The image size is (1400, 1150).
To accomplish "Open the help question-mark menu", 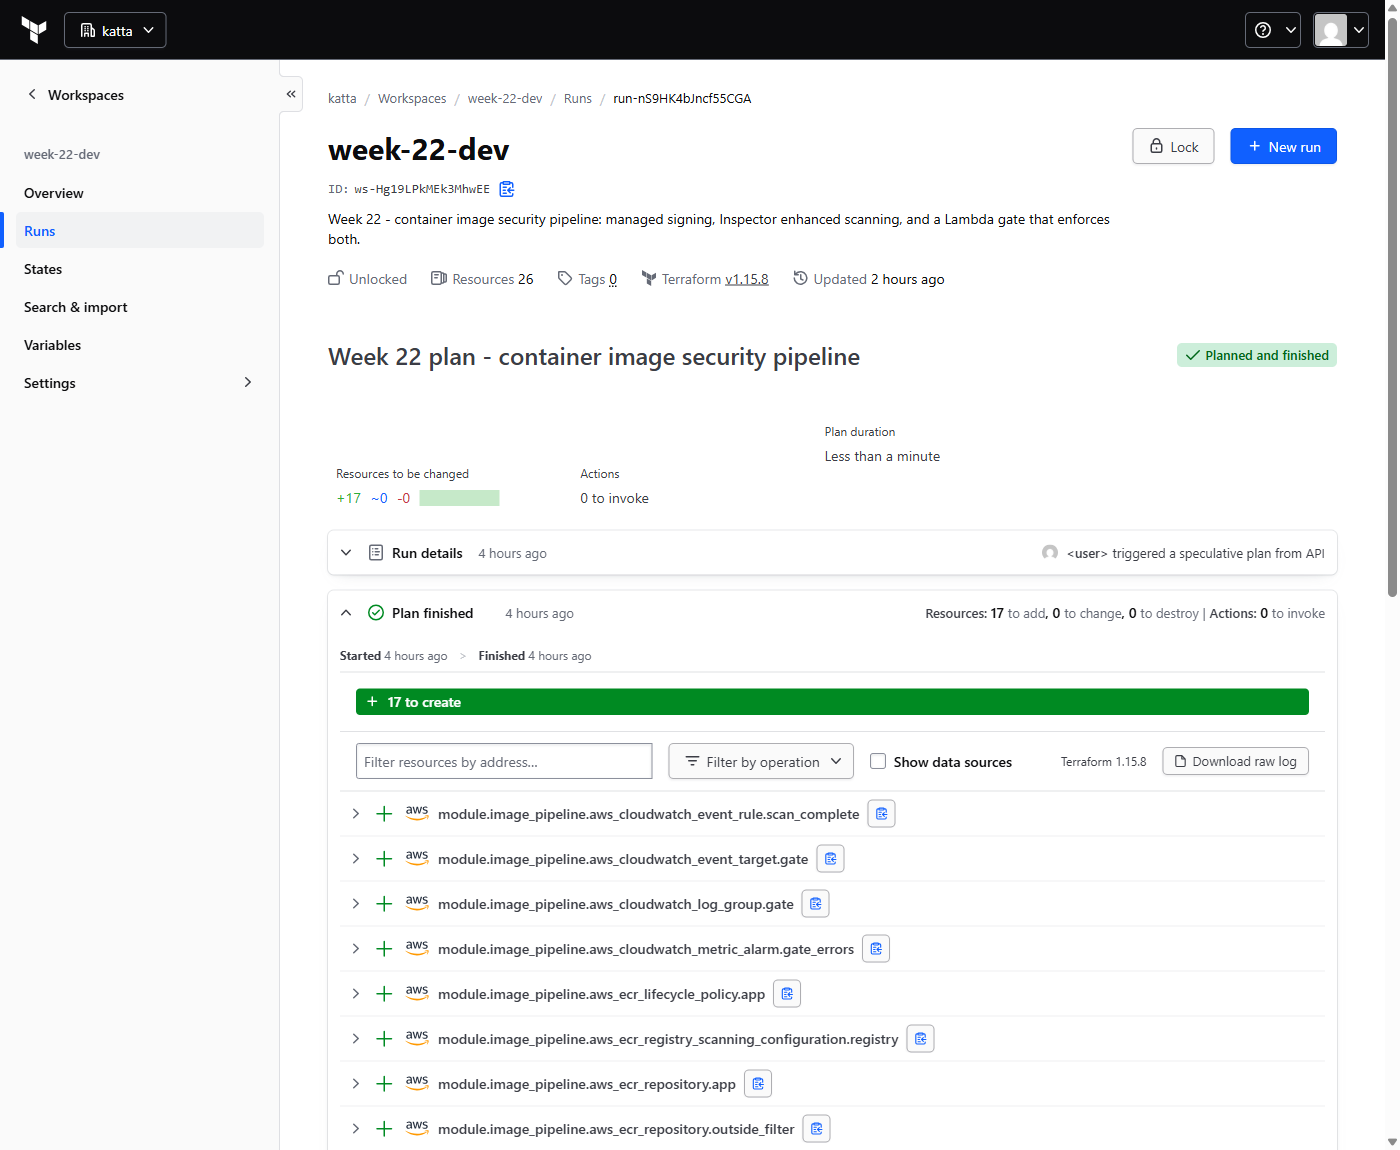I will (x=1272, y=30).
